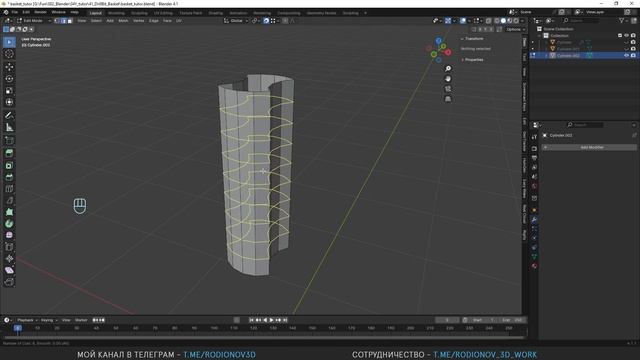Open Playback dropdown in timeline
The image size is (640, 360).
27,320
